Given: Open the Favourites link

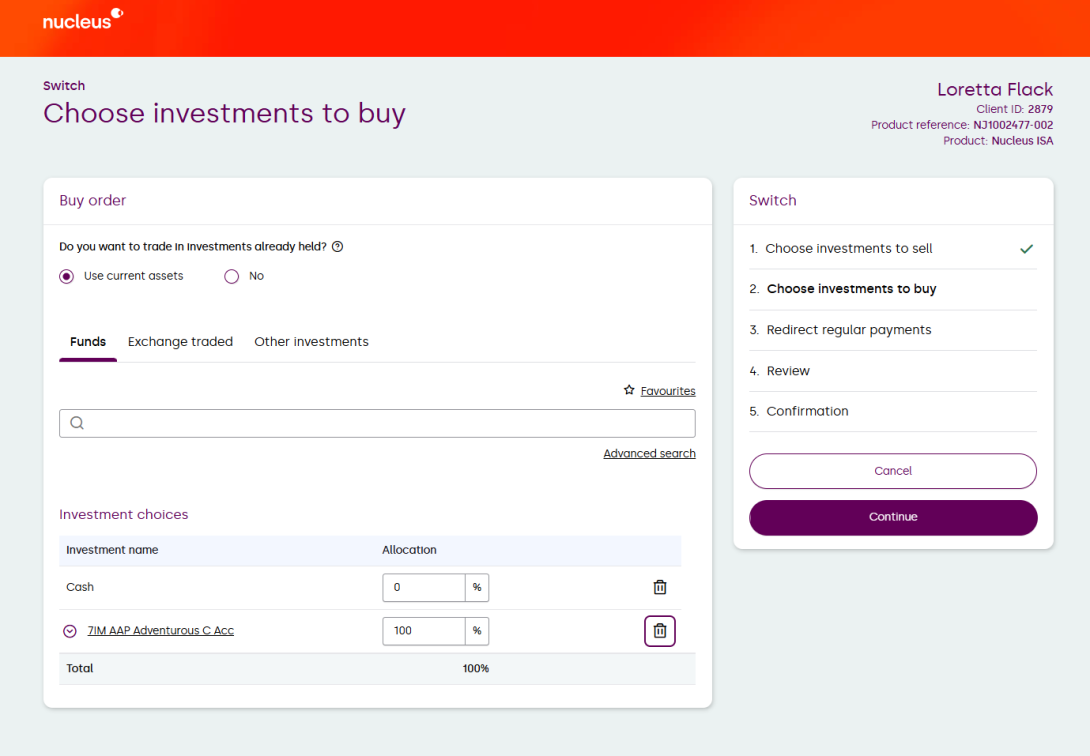Looking at the screenshot, I should 667,391.
